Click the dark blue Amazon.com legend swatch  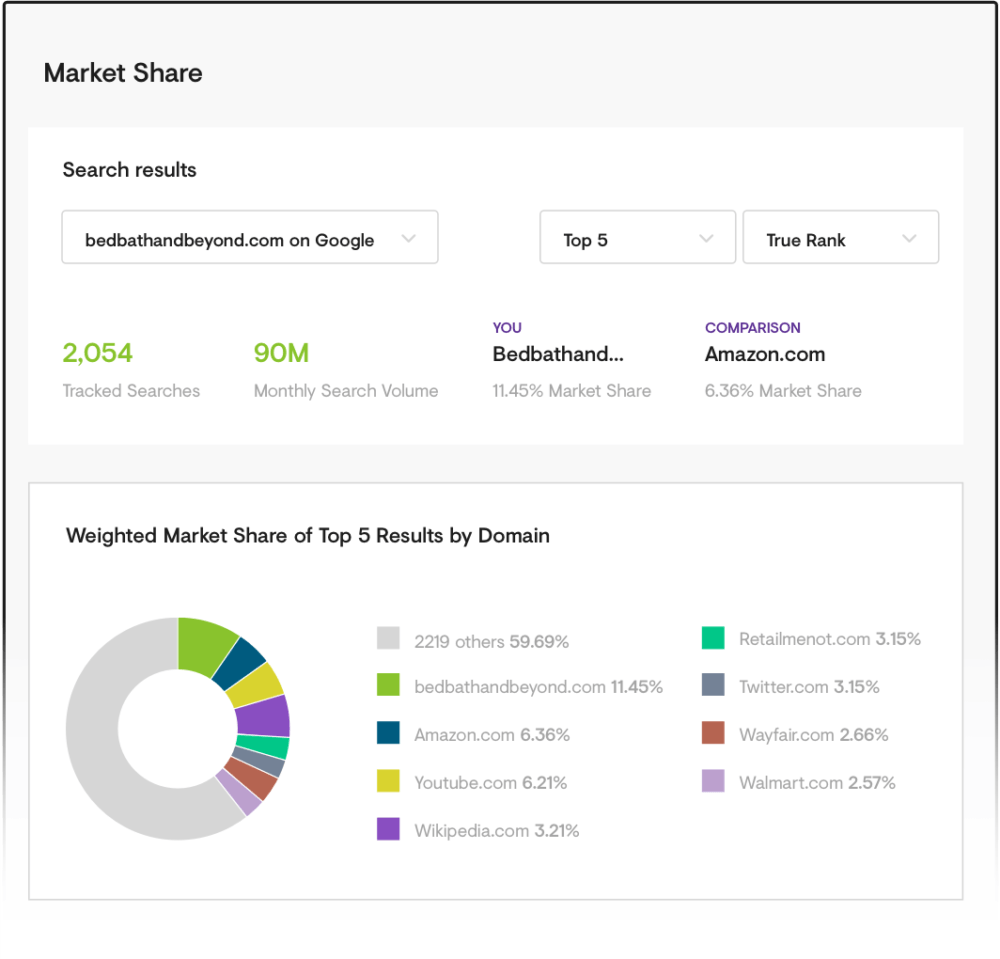[x=388, y=733]
